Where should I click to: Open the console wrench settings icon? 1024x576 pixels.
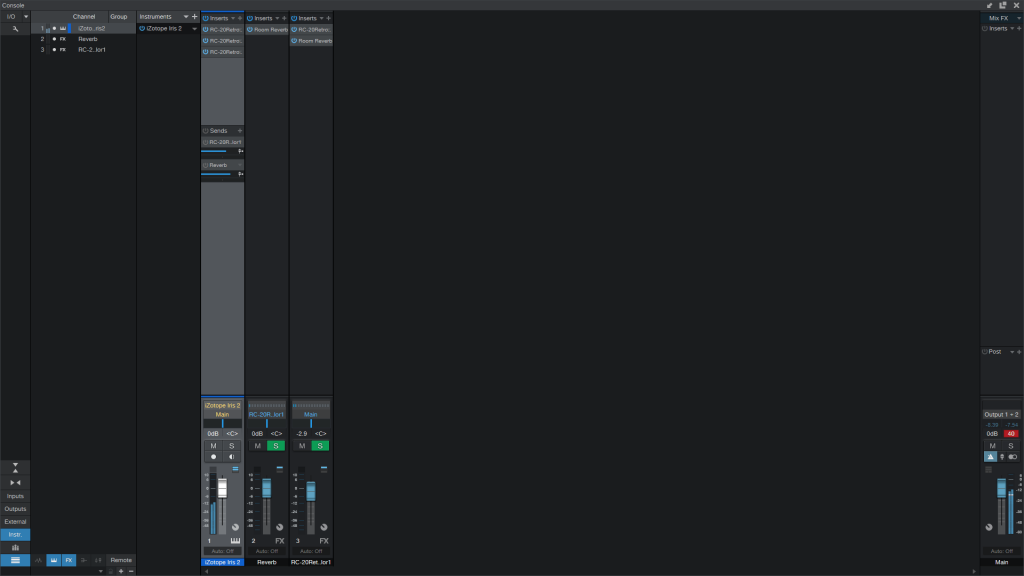pyautogui.click(x=15, y=29)
